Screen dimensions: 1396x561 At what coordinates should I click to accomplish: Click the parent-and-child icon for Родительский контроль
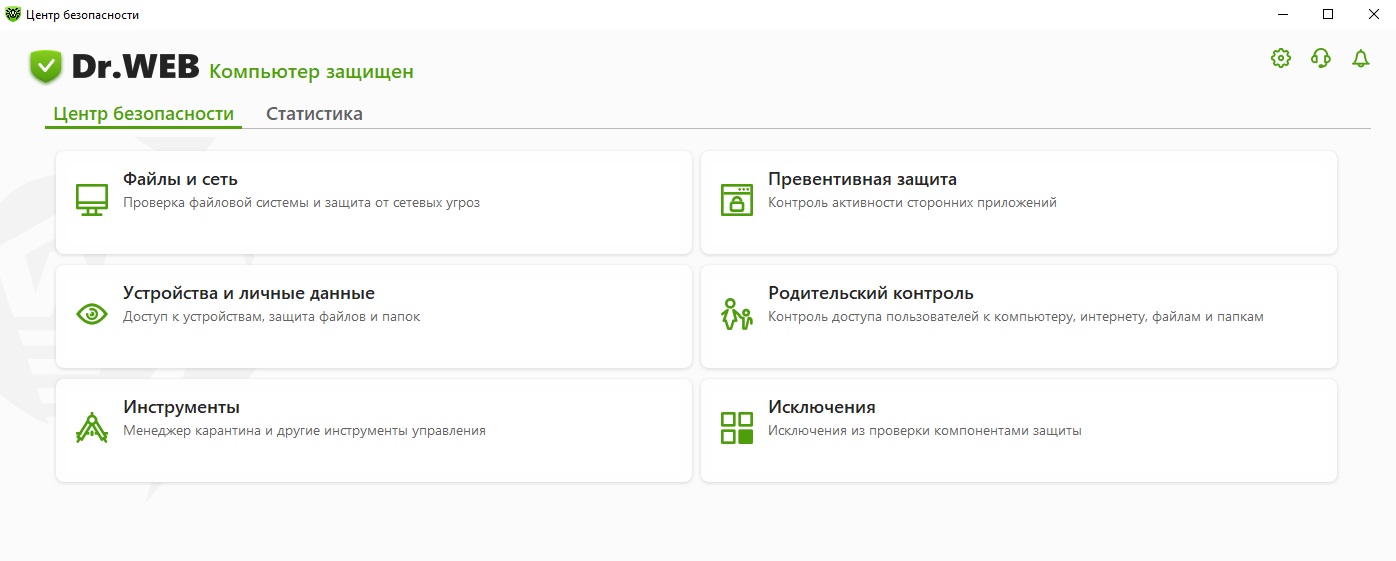pyautogui.click(x=737, y=314)
